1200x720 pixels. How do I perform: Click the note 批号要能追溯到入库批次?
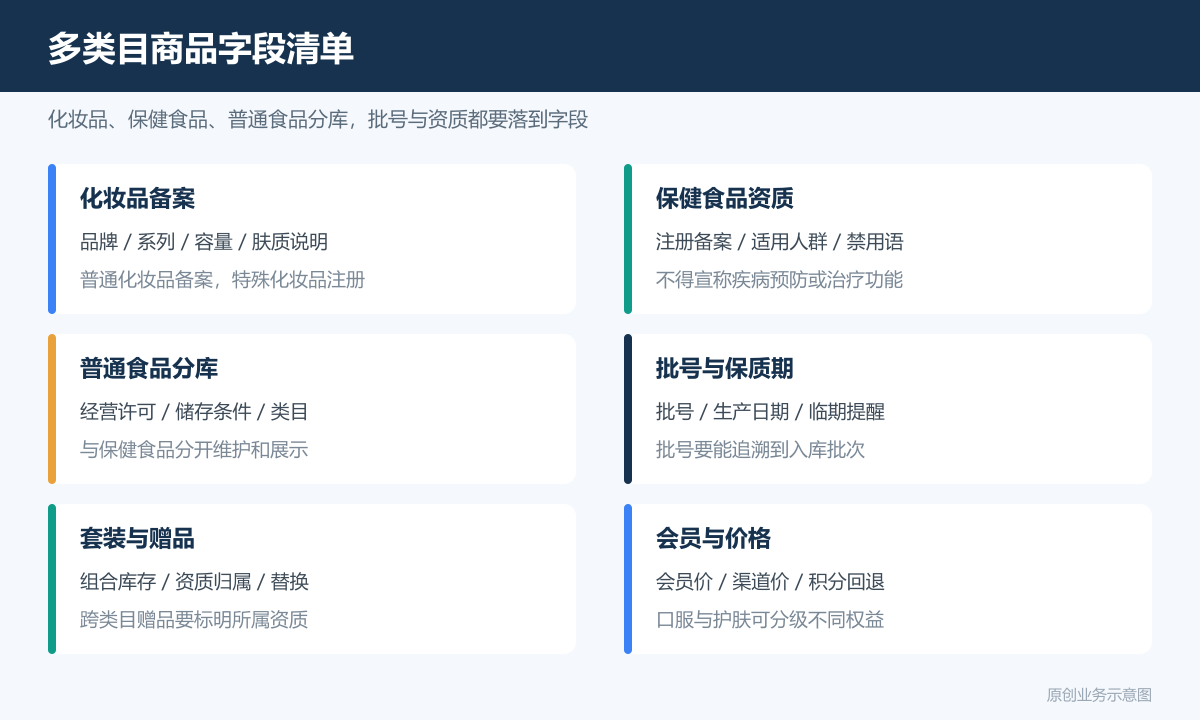coord(761,450)
